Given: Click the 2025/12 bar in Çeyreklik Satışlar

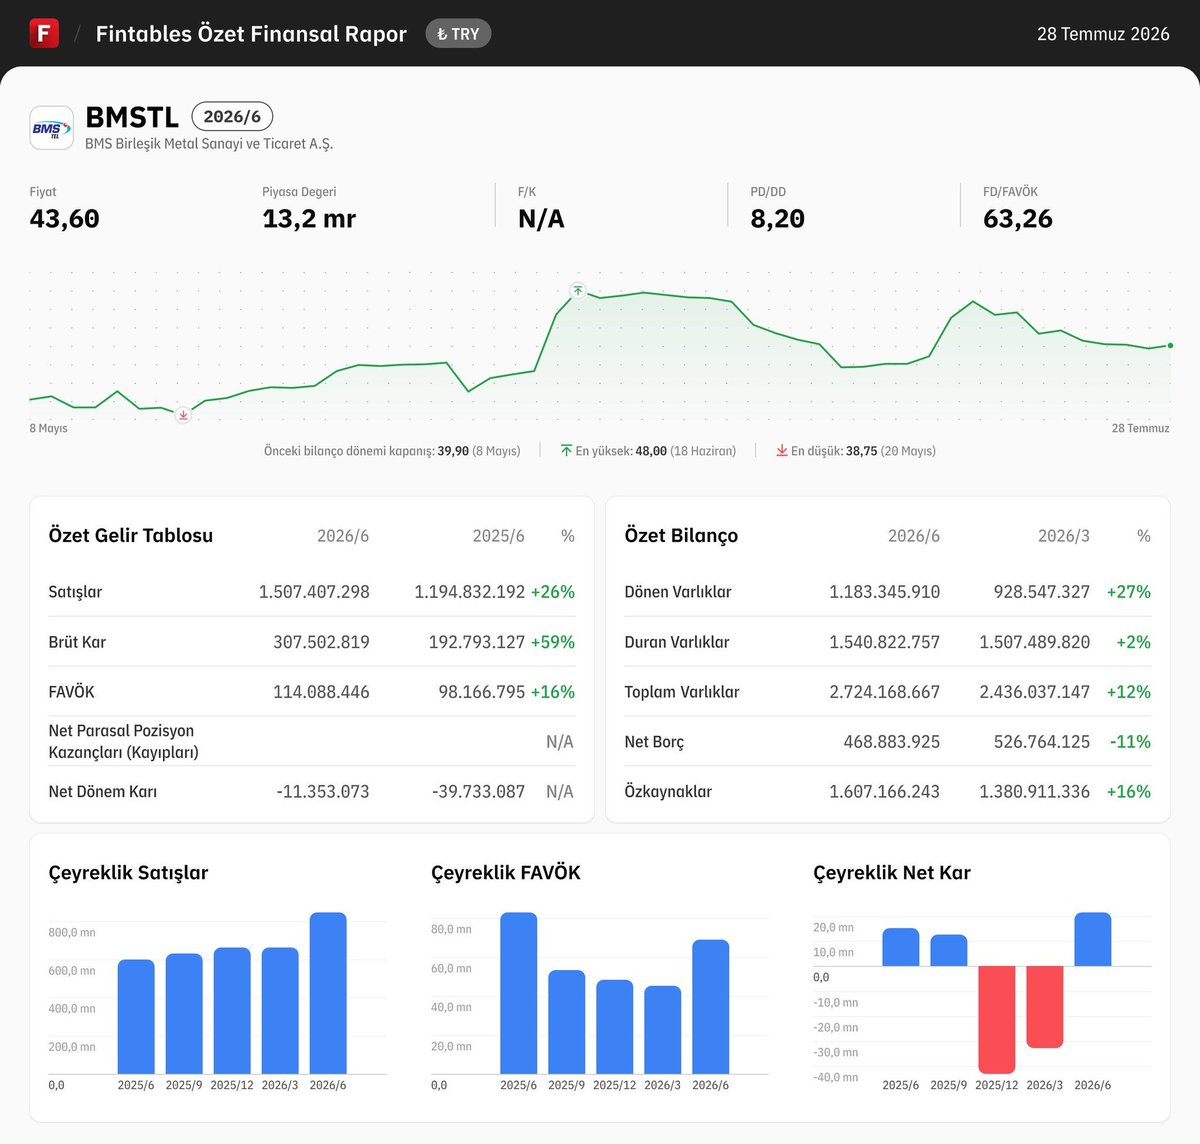Looking at the screenshot, I should (232, 1011).
